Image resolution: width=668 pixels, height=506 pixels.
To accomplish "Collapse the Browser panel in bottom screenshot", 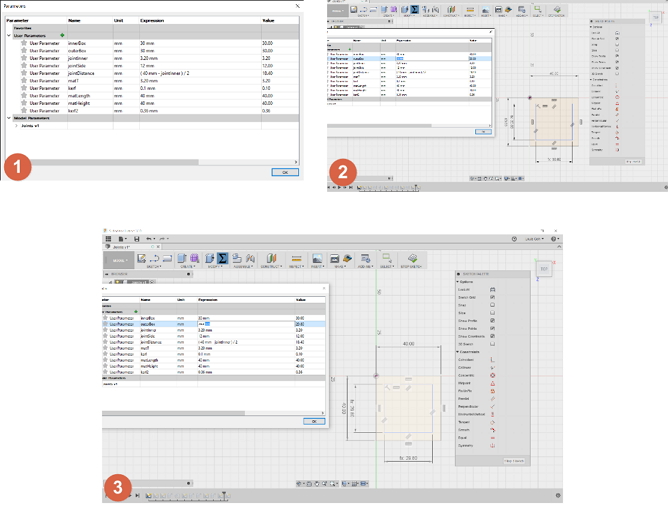I will coord(107,274).
